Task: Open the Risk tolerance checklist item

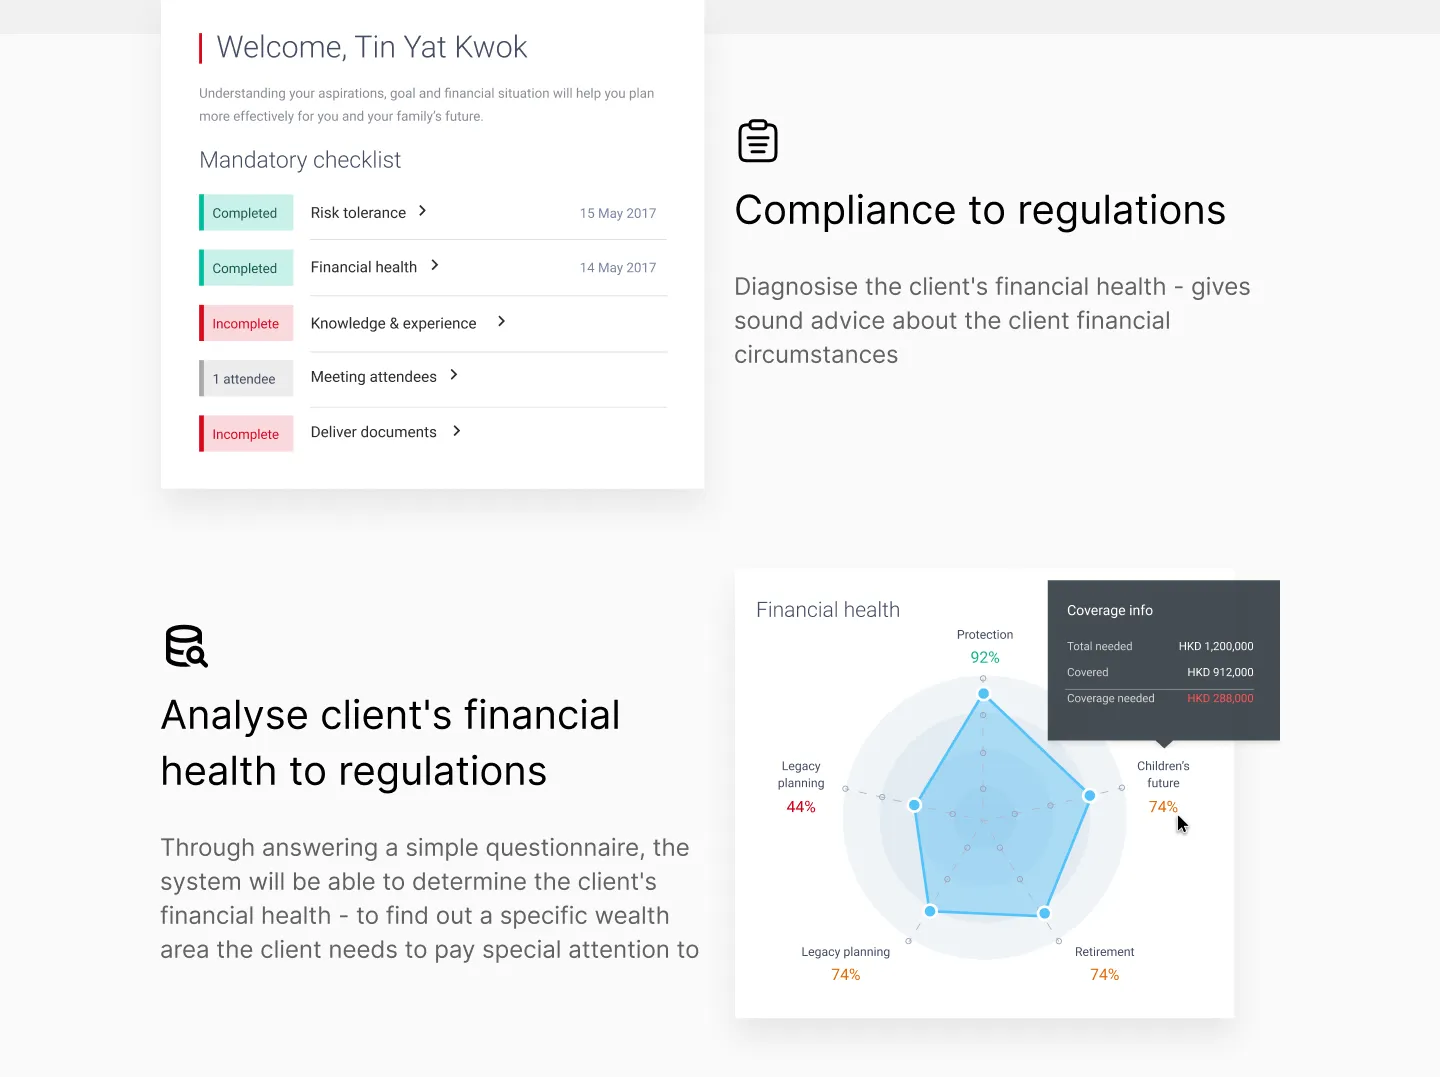Action: coord(358,213)
